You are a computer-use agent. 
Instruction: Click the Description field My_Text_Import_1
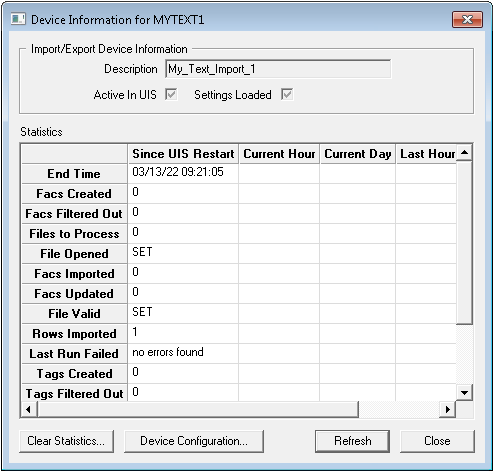(x=278, y=69)
